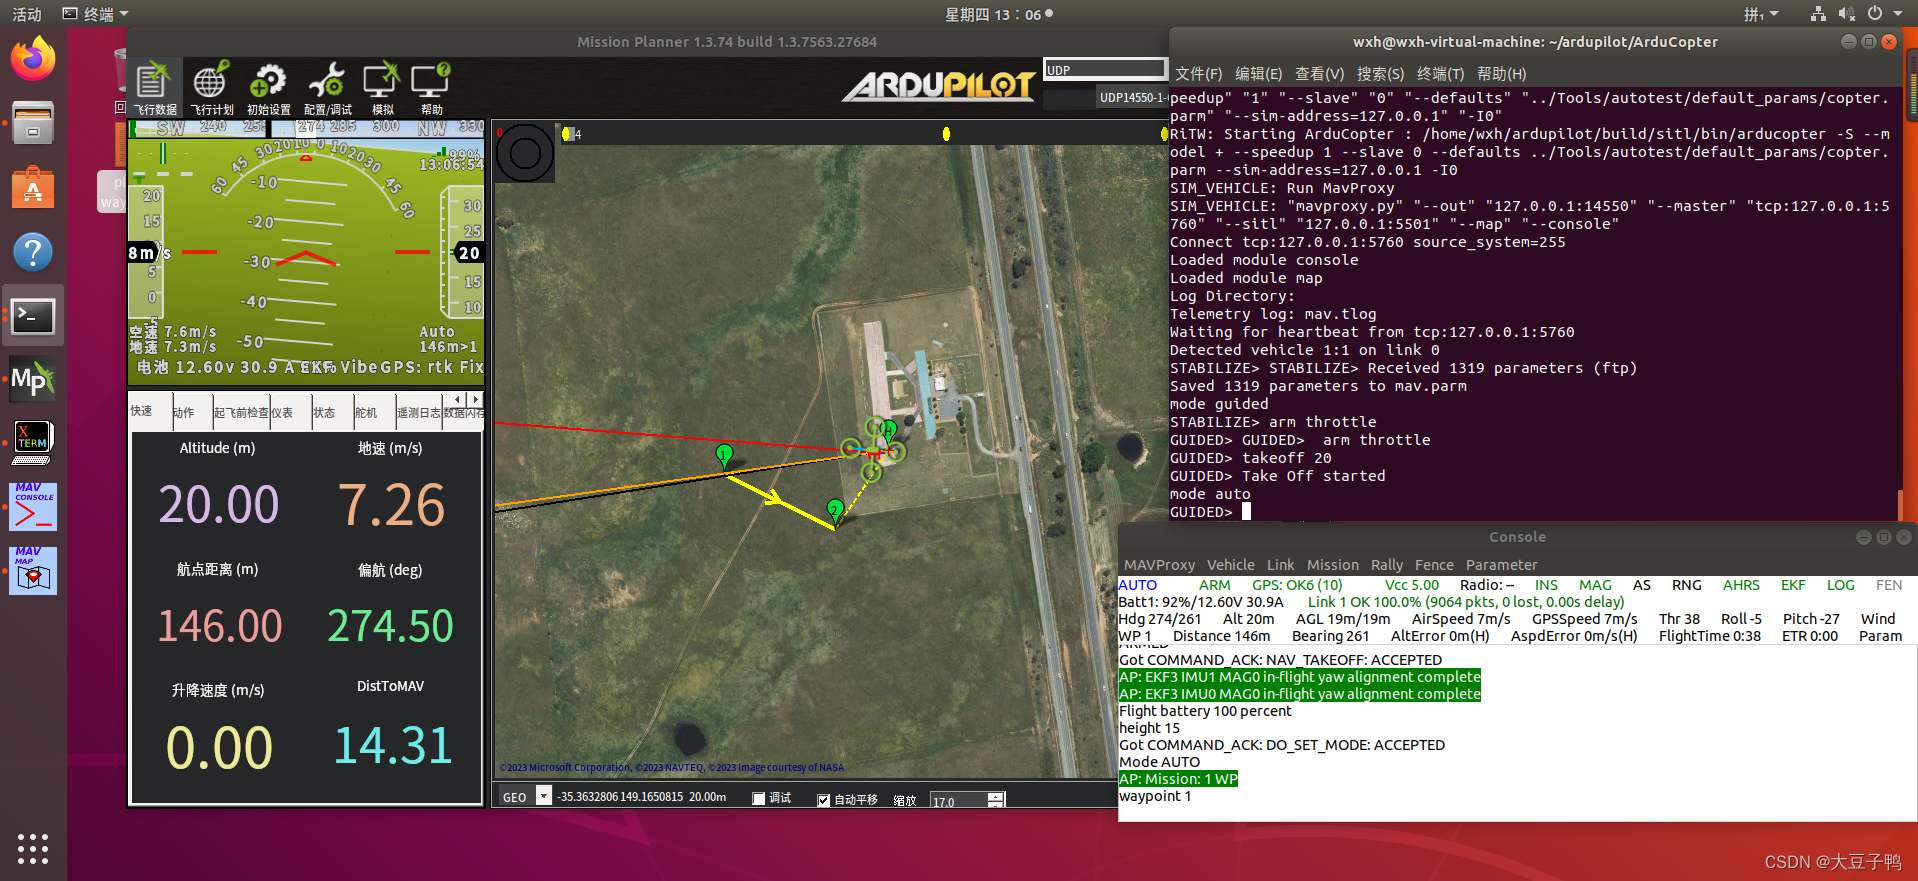Open terminal 终端(T) menu
Image resolution: width=1918 pixels, height=881 pixels.
[x=1440, y=74]
